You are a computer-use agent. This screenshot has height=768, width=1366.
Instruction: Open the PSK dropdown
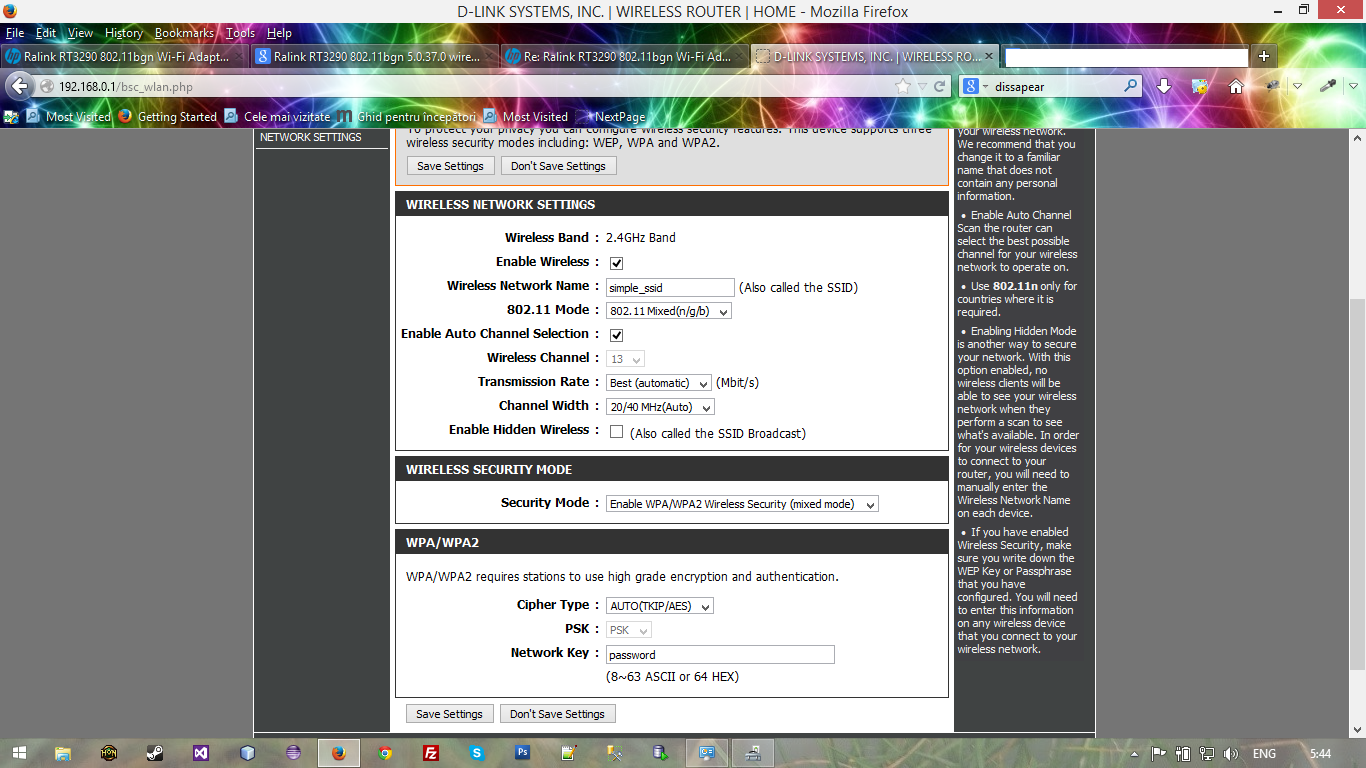[629, 630]
